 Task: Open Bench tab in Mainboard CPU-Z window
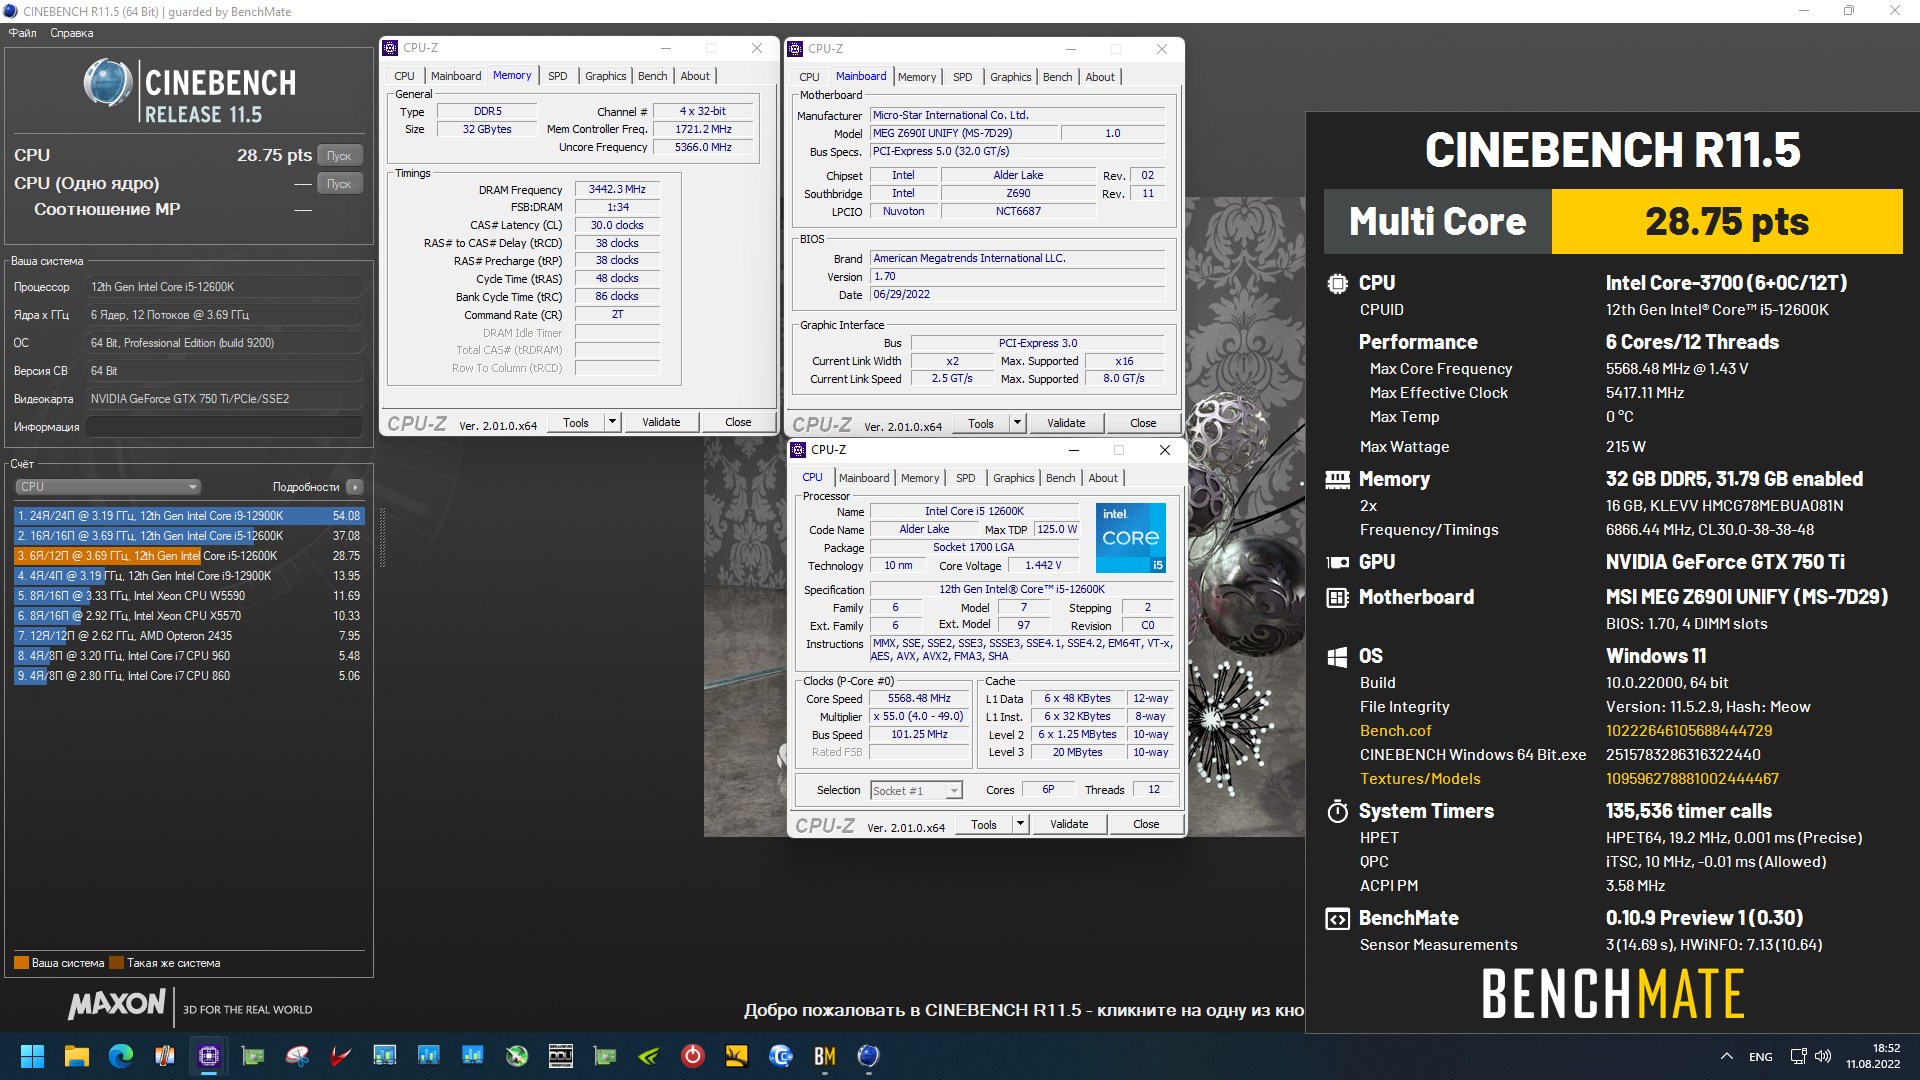(1057, 77)
